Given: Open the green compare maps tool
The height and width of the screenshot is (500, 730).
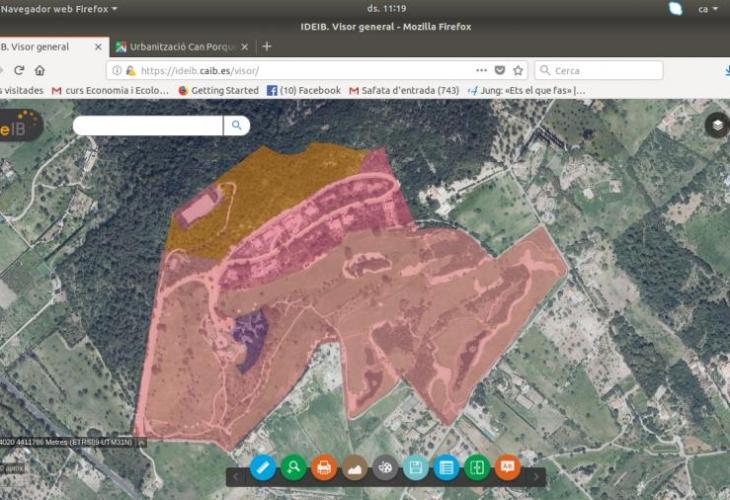Looking at the screenshot, I should [x=477, y=467].
